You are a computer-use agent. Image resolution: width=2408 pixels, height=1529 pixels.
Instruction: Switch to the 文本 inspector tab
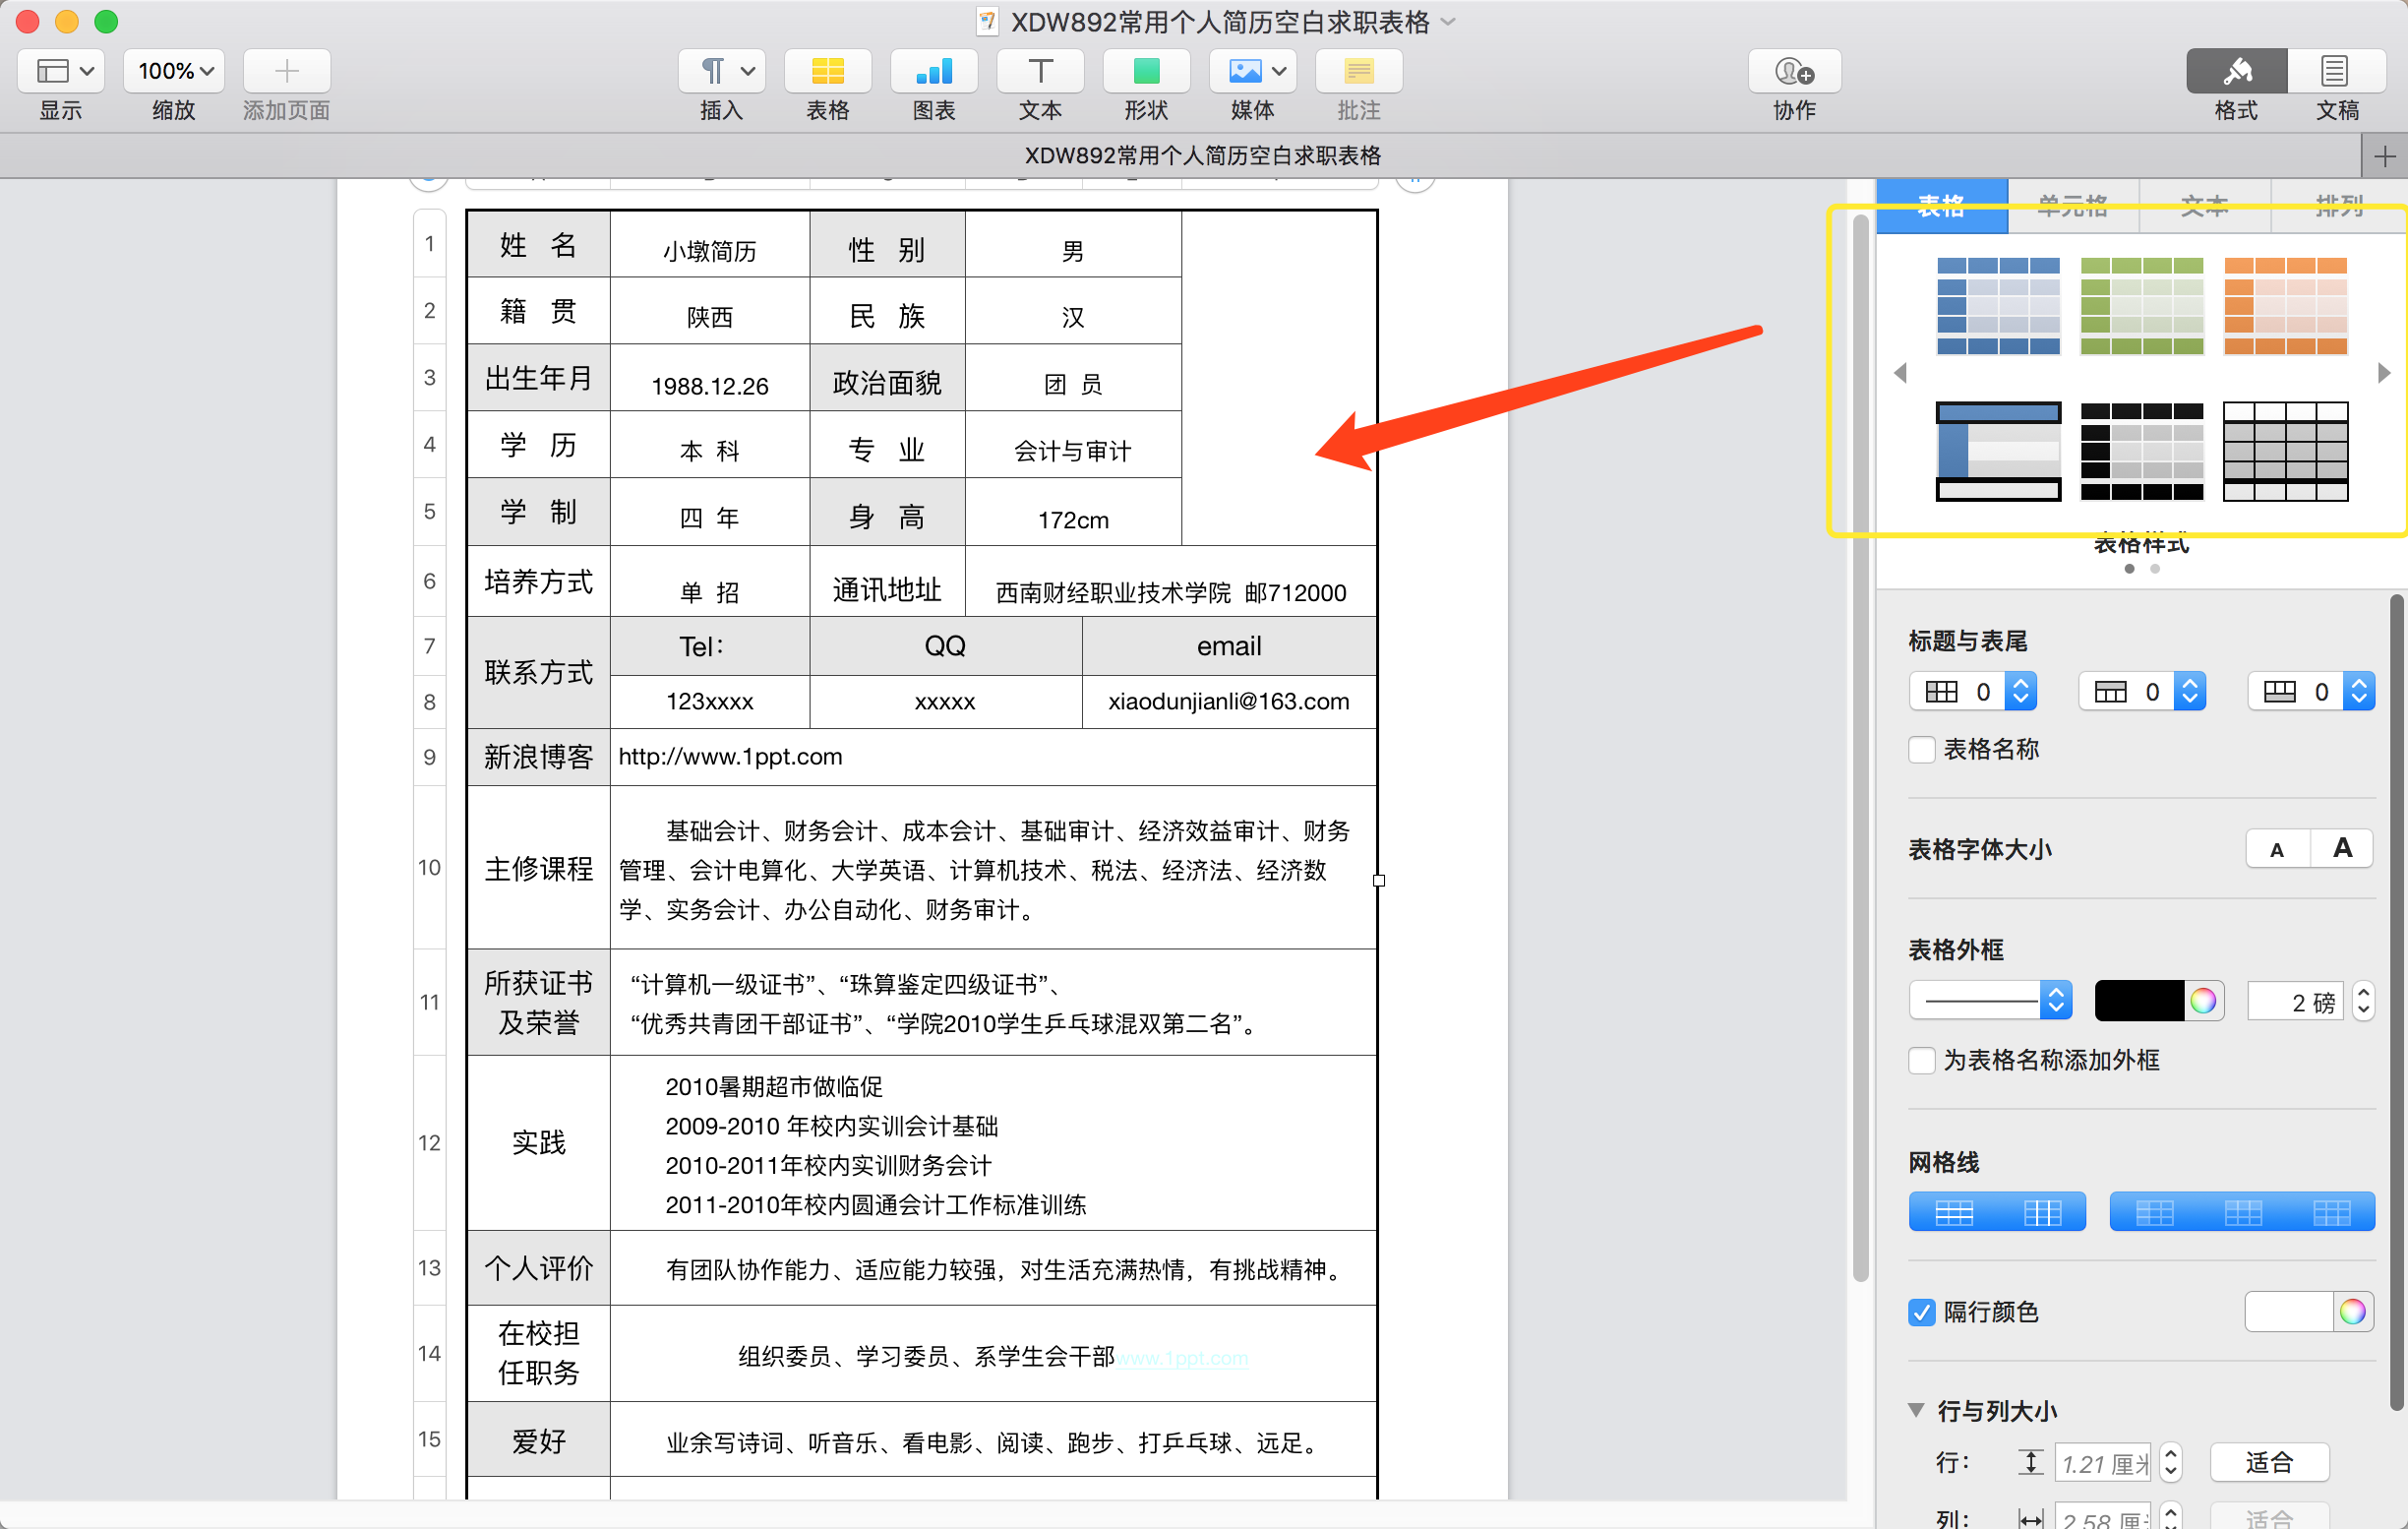pos(2204,205)
